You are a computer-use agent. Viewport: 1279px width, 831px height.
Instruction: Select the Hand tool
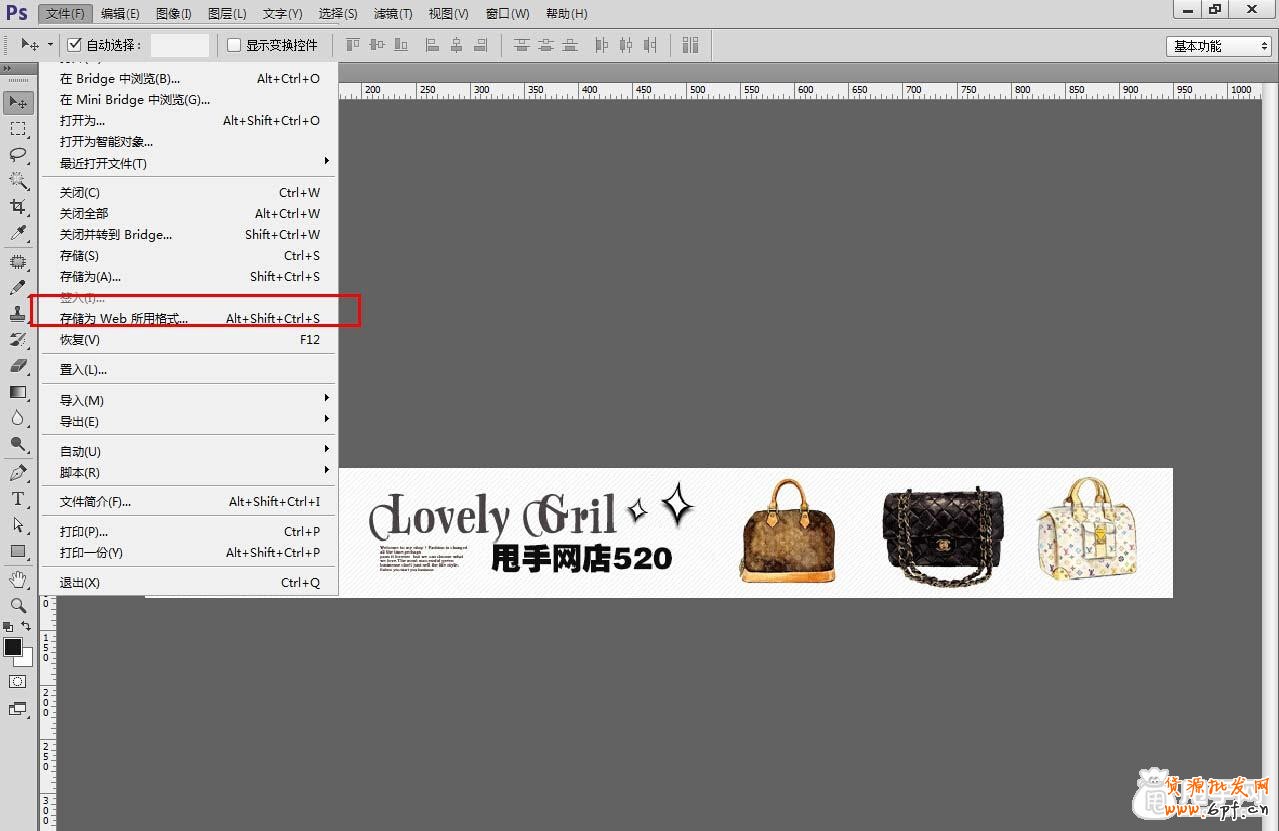(18, 579)
